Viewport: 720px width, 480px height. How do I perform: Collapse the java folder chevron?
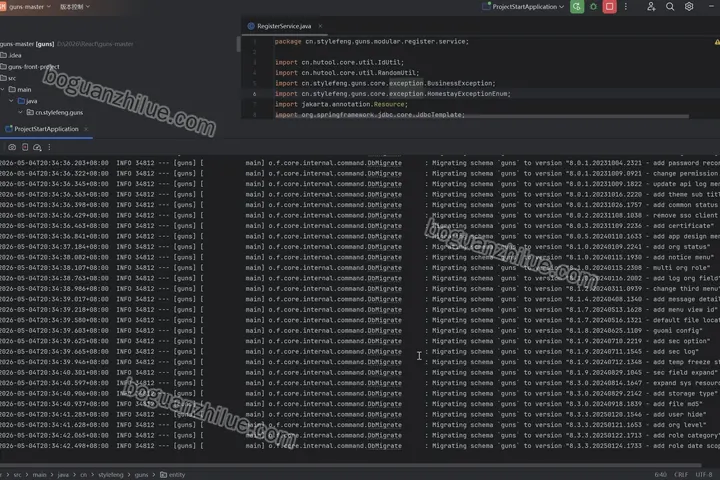coord(11,101)
